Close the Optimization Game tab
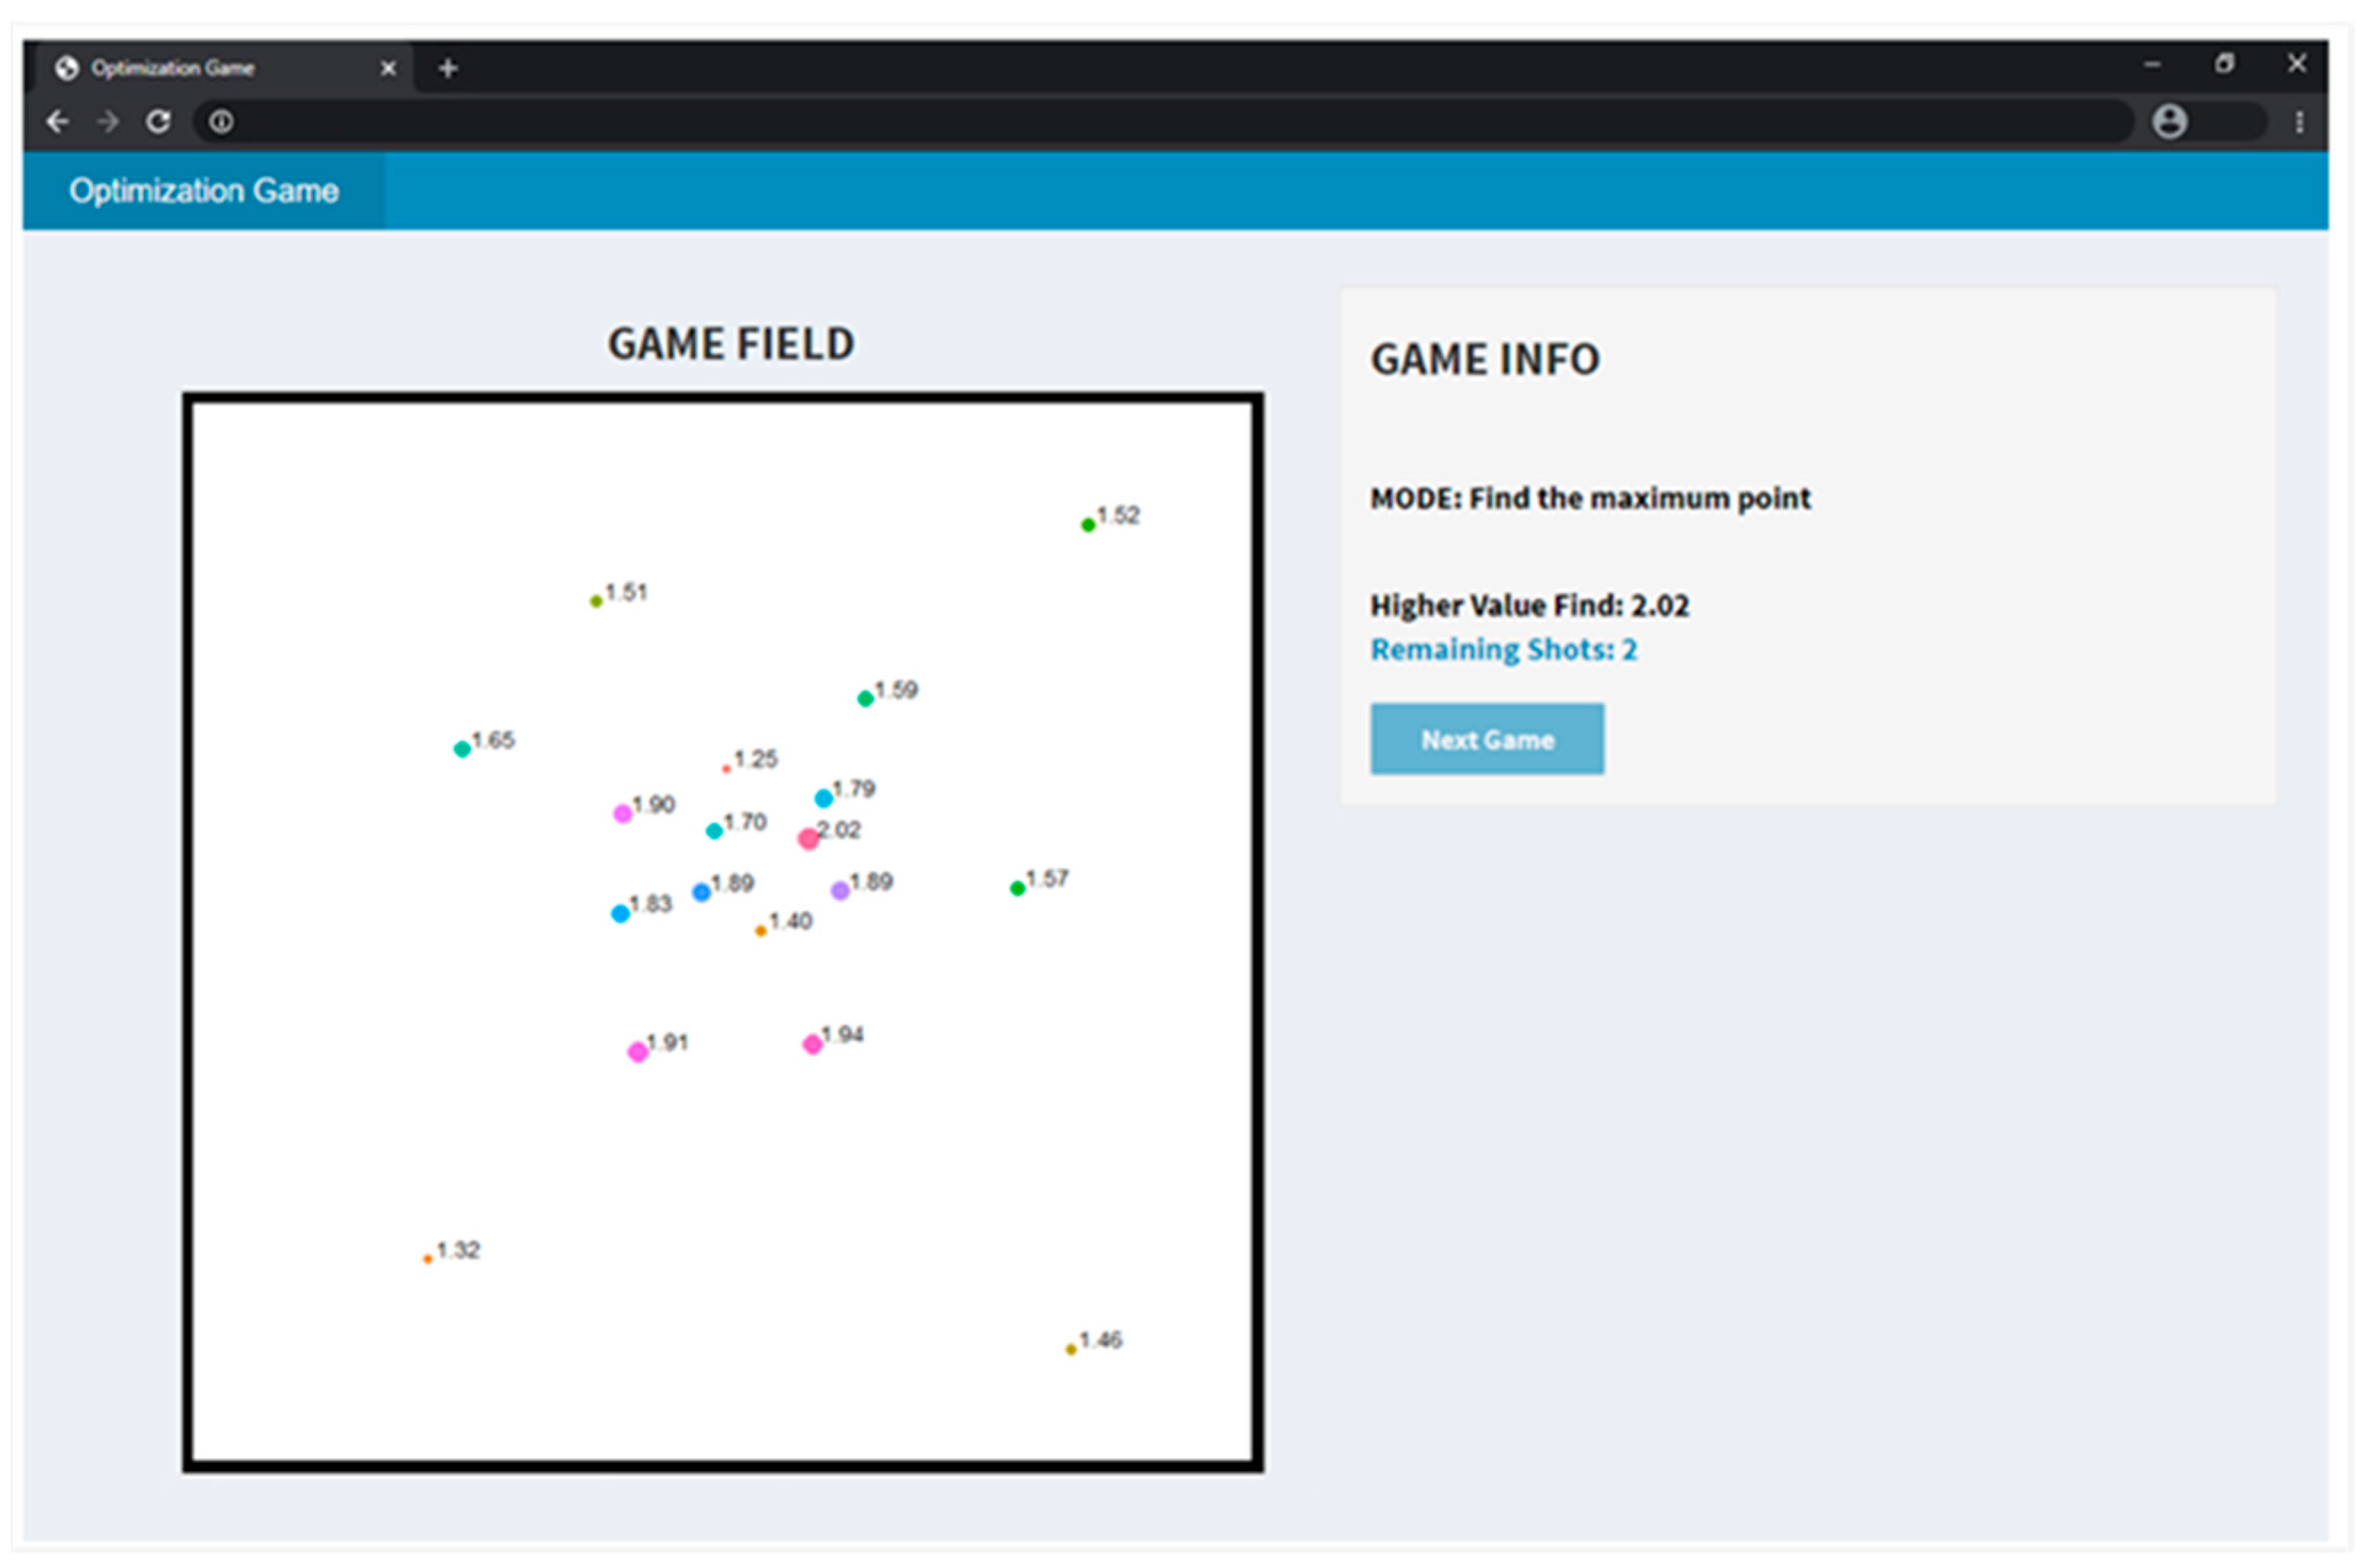Image resolution: width=2371 pixels, height=1568 pixels. [388, 68]
